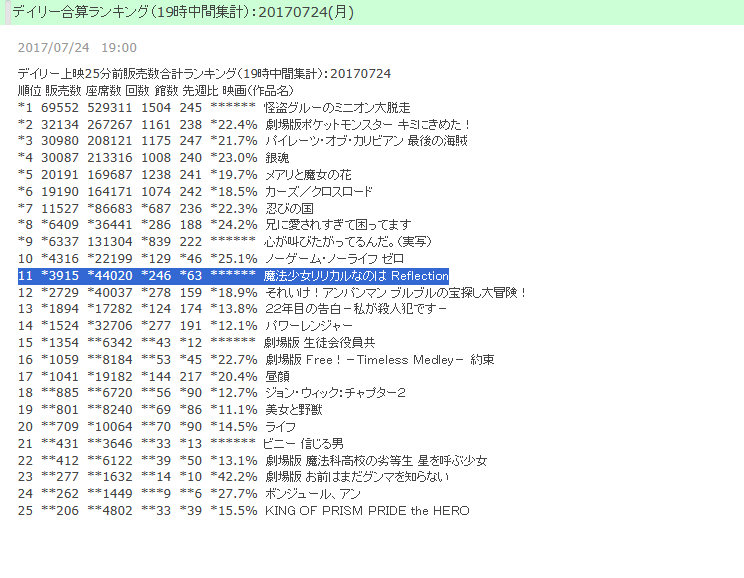Select movie title 忍びの国

289,208
